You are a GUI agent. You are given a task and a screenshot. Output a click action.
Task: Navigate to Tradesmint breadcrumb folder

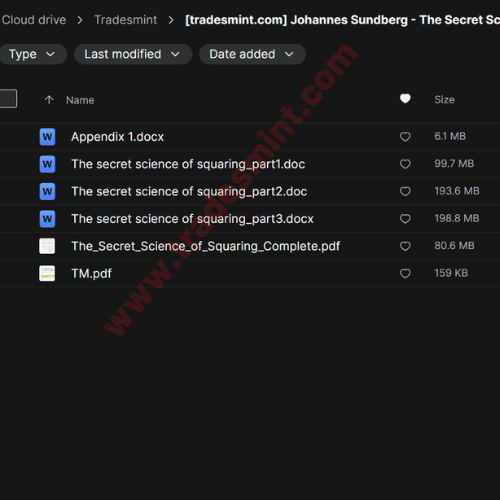pyautogui.click(x=125, y=20)
